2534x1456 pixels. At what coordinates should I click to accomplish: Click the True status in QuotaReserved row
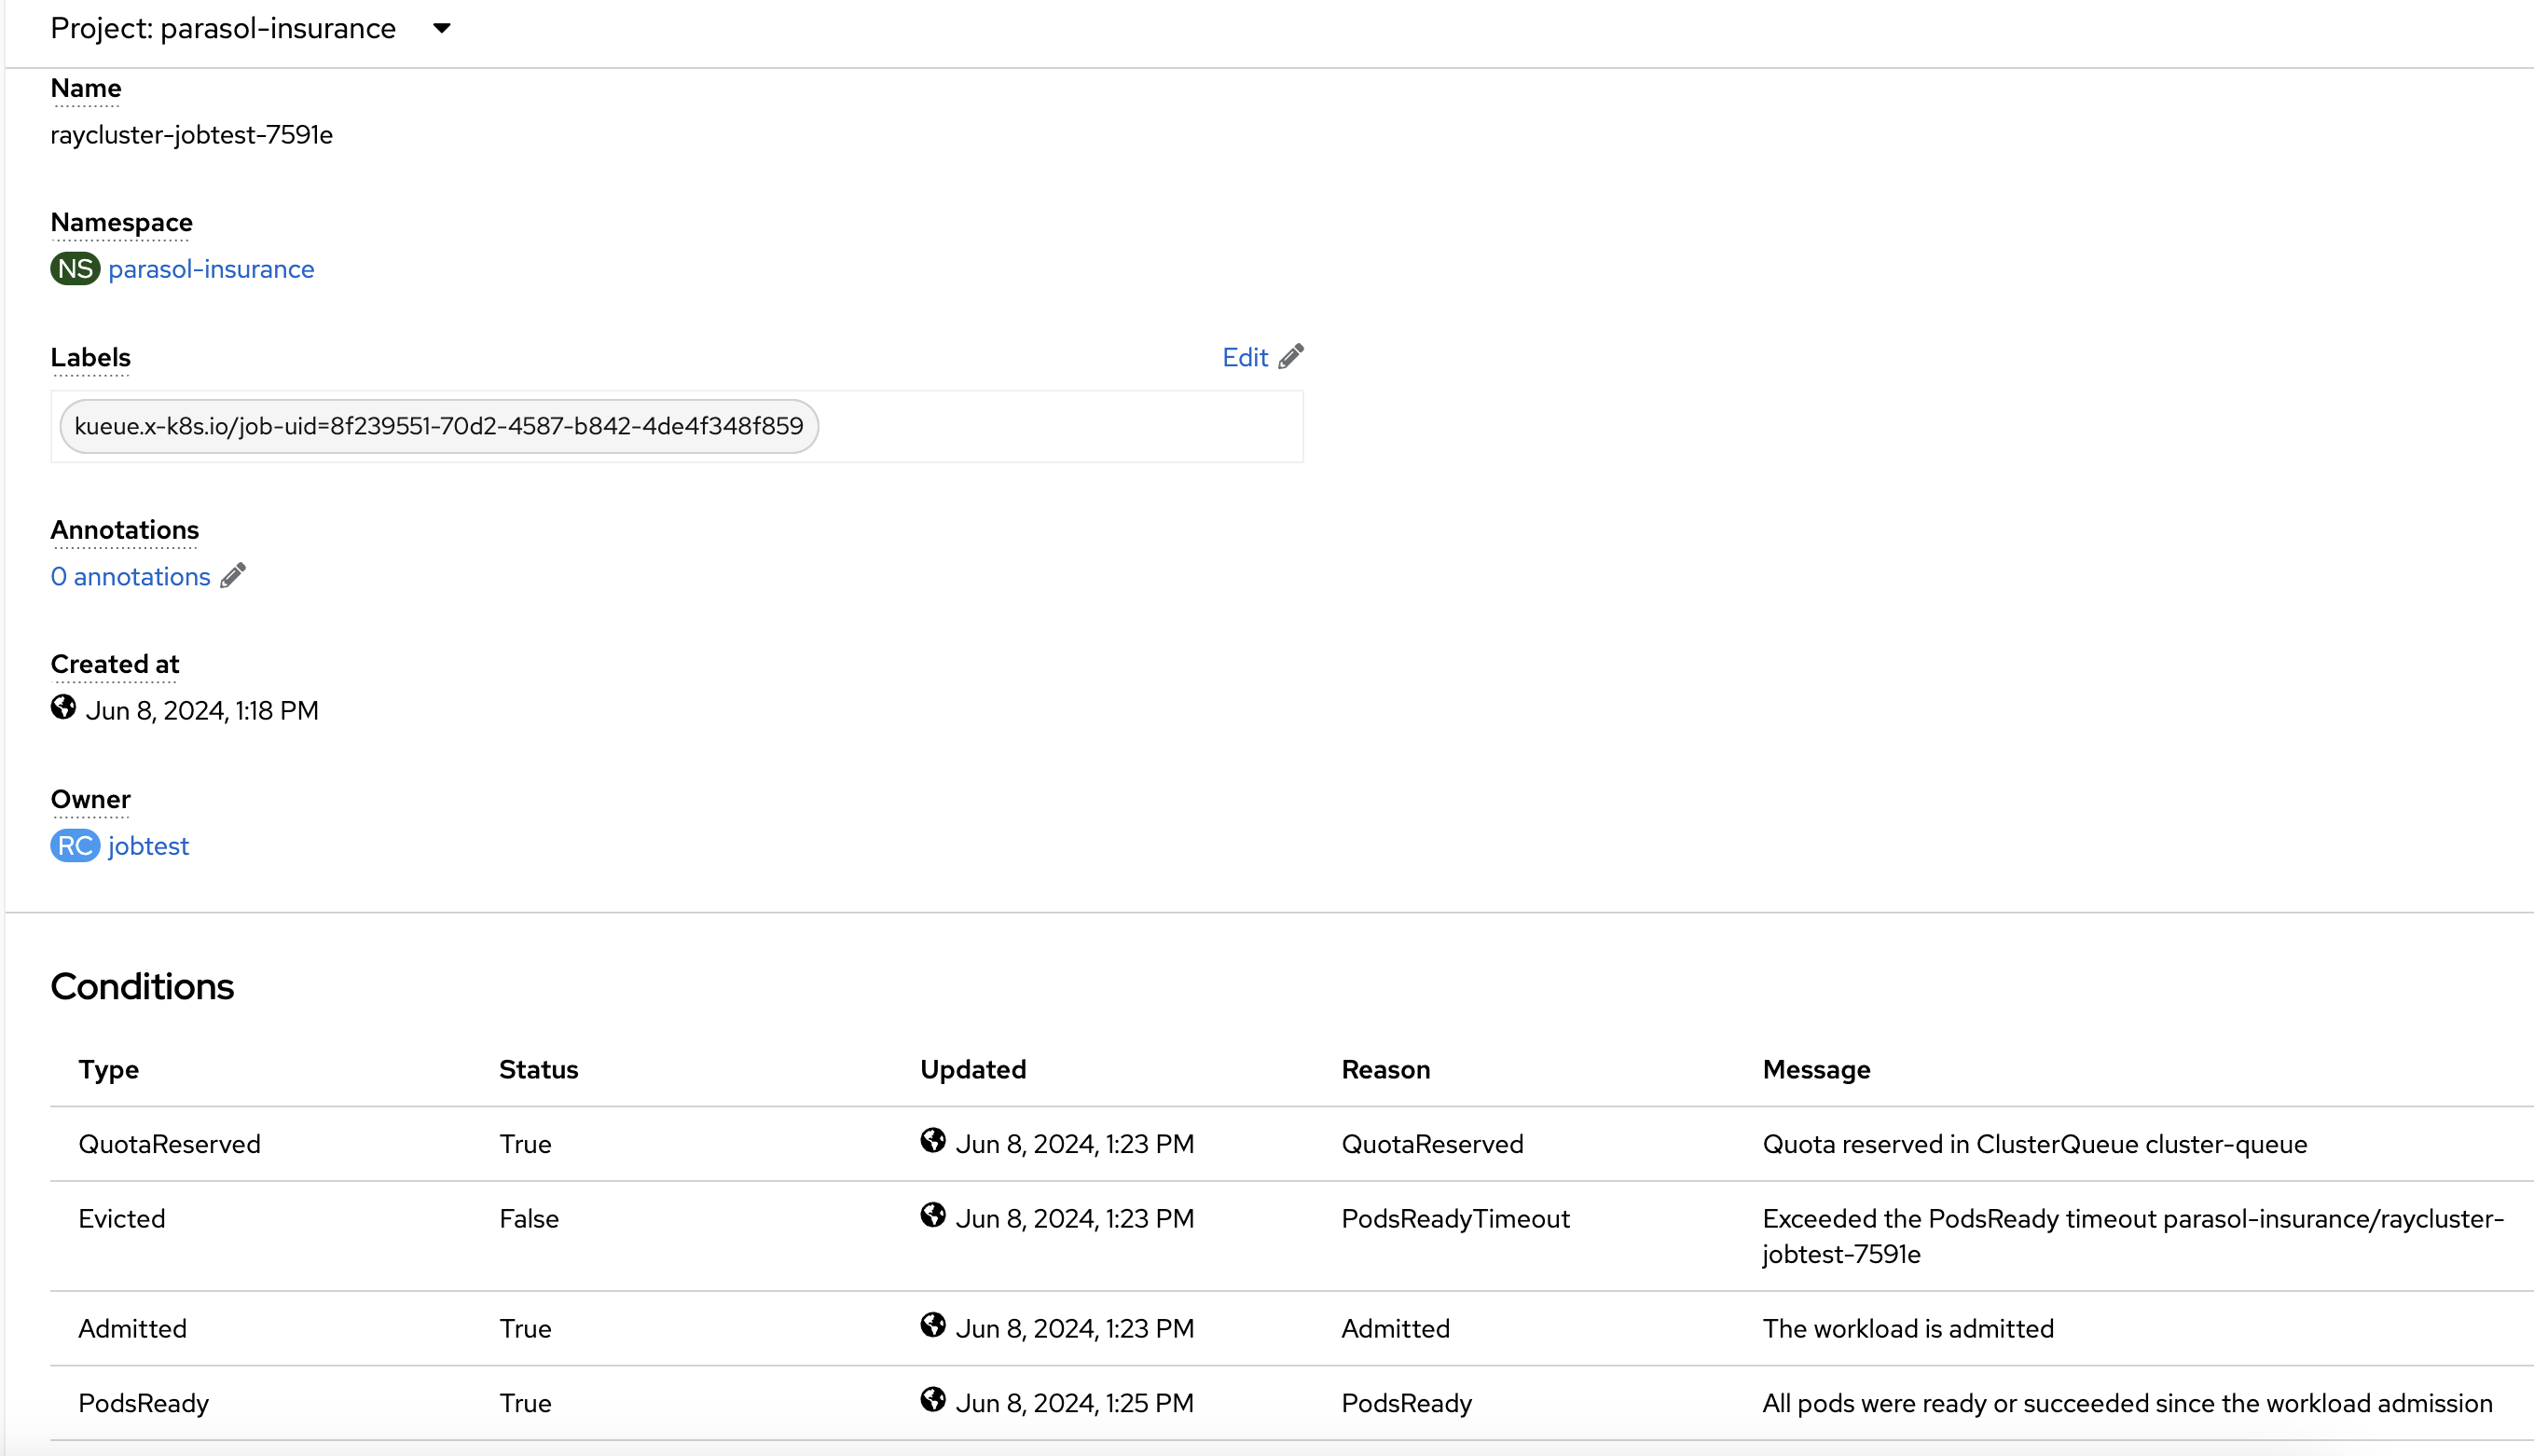tap(525, 1144)
